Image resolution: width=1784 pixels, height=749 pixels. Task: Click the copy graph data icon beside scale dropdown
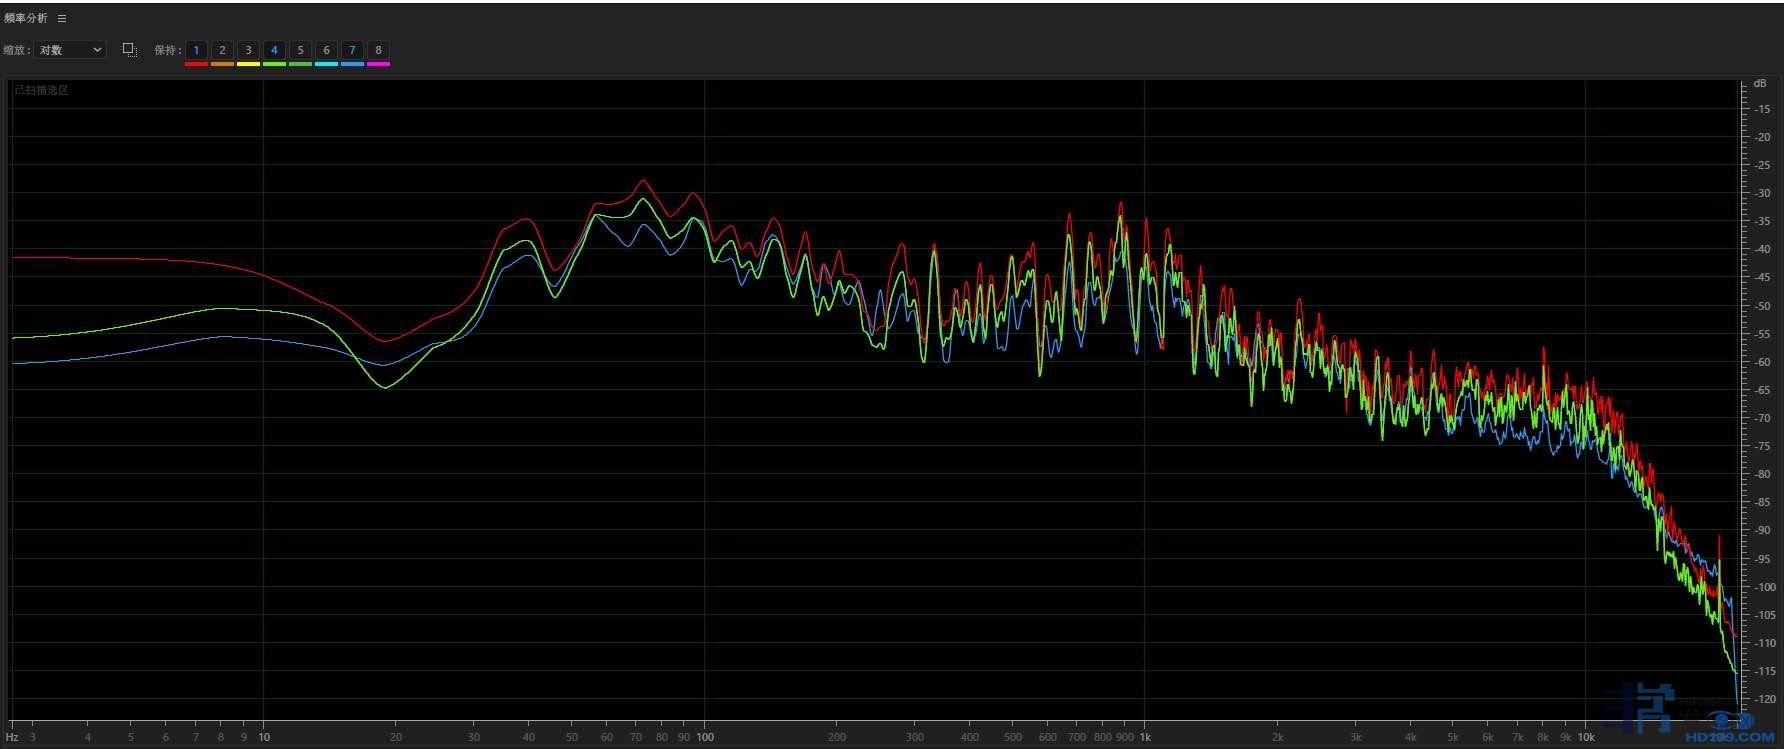[x=129, y=49]
